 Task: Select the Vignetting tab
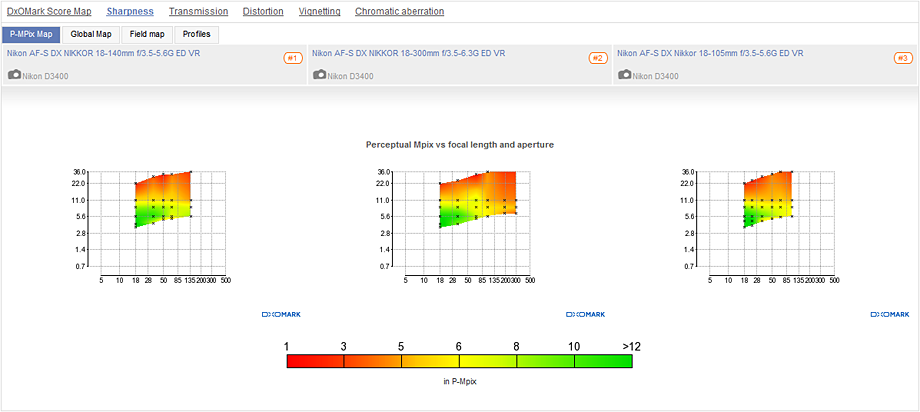(319, 11)
